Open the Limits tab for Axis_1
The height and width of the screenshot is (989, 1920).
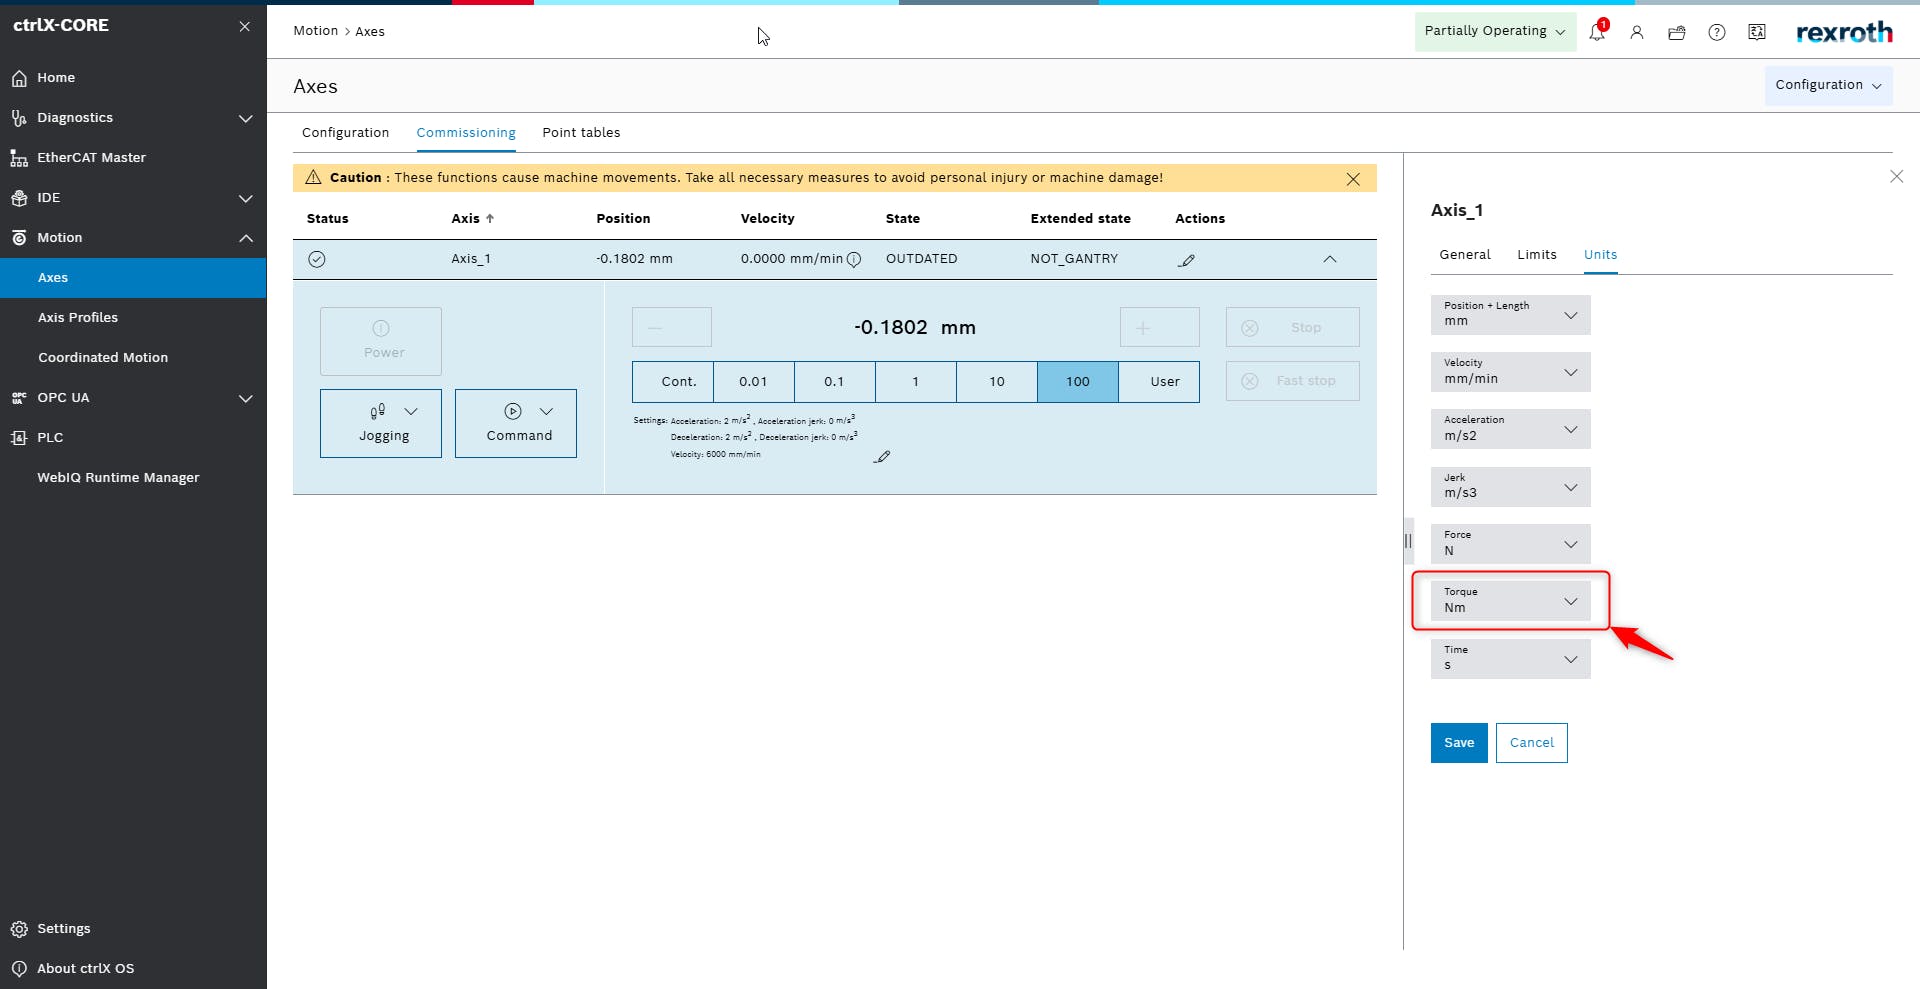tap(1536, 255)
